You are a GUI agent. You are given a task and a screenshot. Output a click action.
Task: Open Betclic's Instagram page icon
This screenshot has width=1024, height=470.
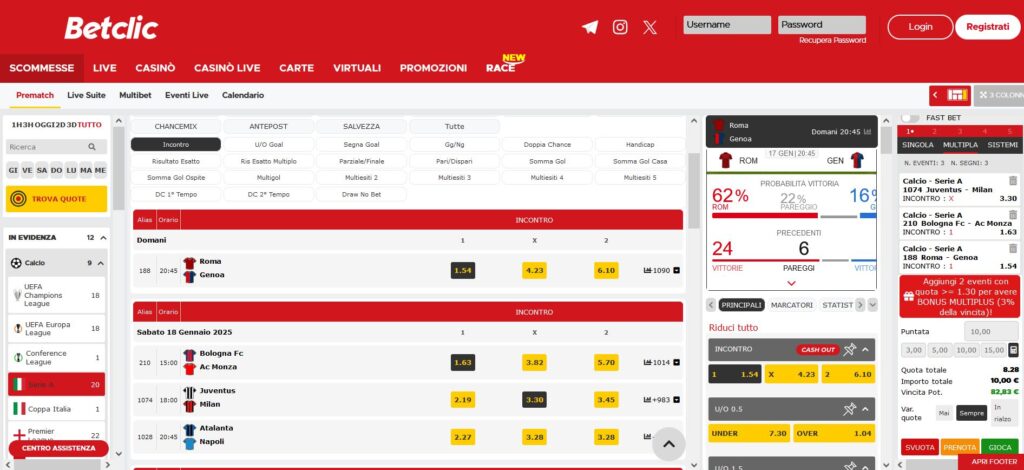coord(620,27)
